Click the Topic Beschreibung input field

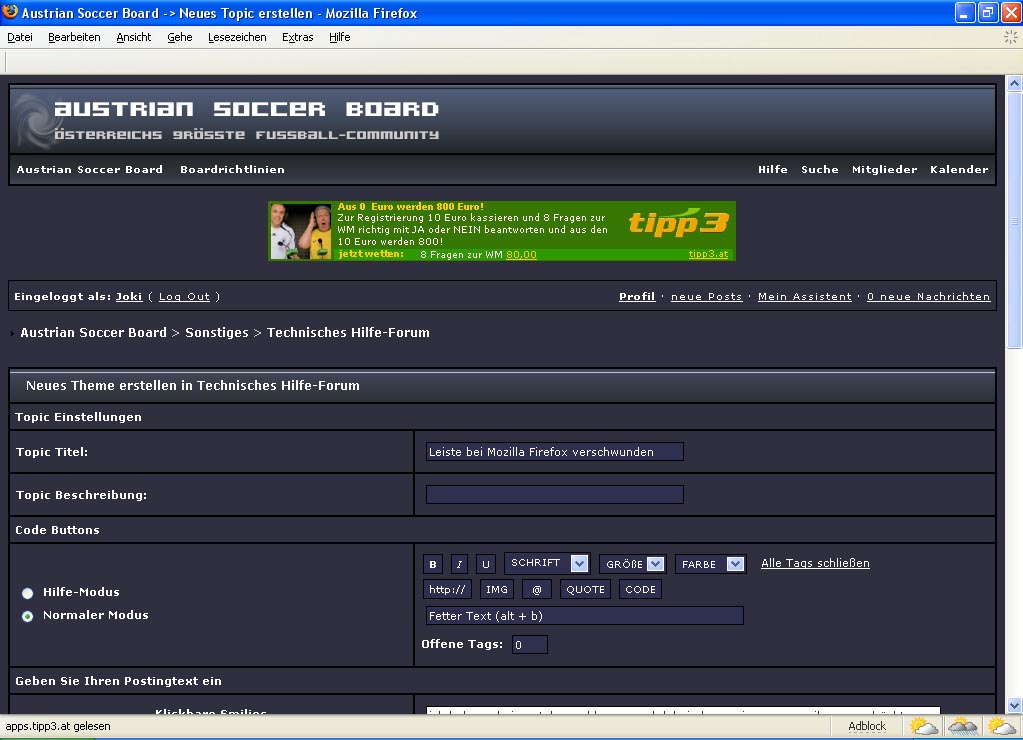coord(555,495)
